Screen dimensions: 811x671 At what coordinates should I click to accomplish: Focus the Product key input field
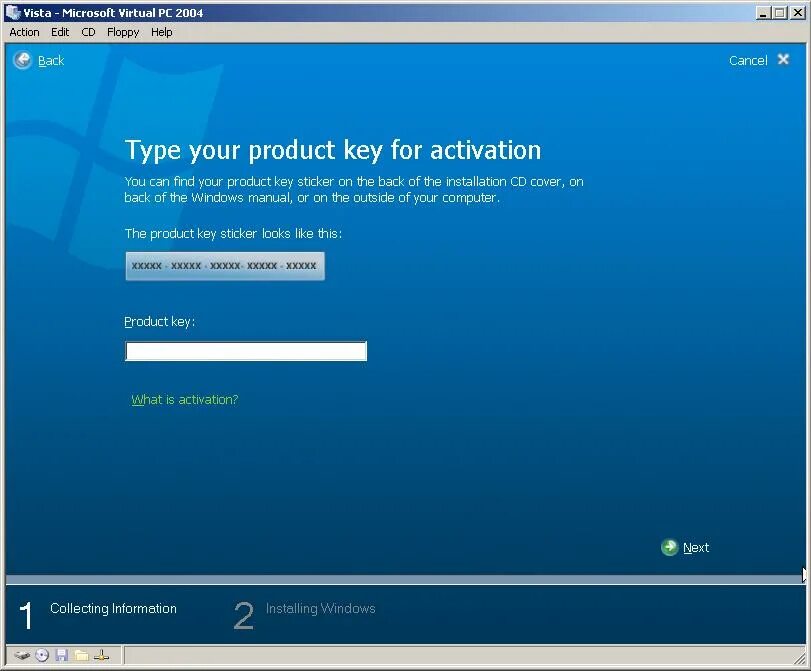point(246,351)
